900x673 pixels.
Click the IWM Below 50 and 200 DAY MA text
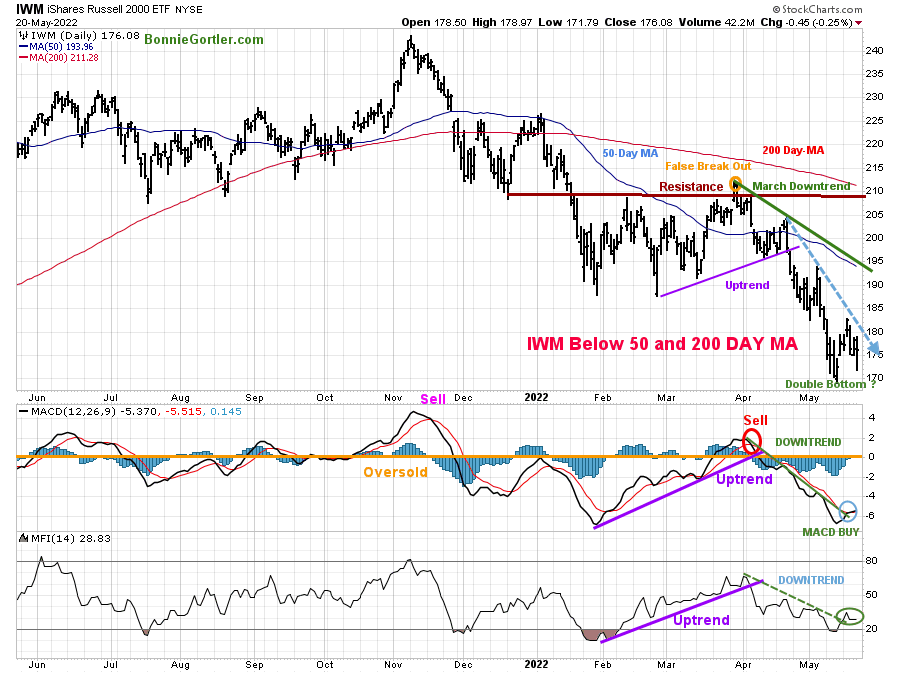[662, 344]
